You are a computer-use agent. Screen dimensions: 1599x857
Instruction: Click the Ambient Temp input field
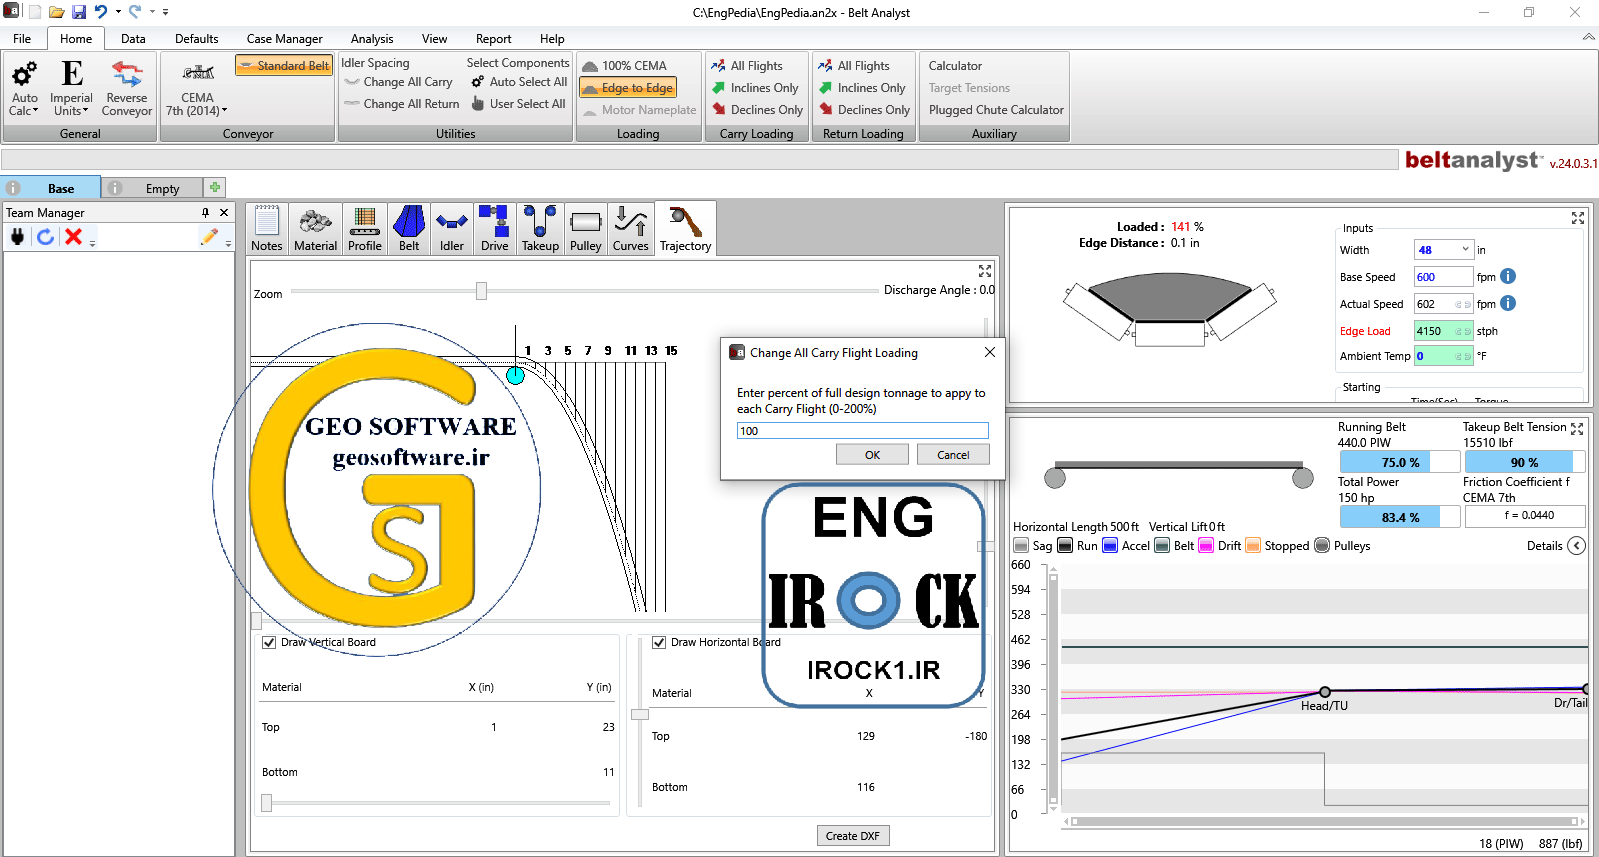point(1443,356)
